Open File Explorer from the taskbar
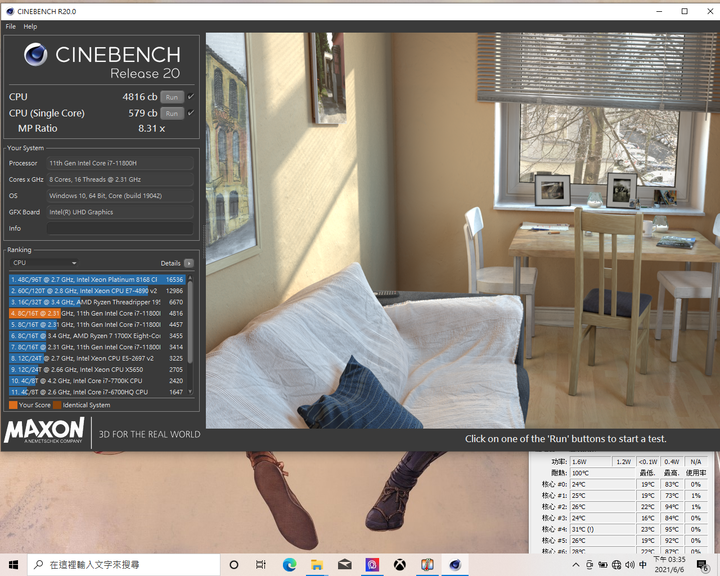The image size is (720, 576). pos(317,565)
